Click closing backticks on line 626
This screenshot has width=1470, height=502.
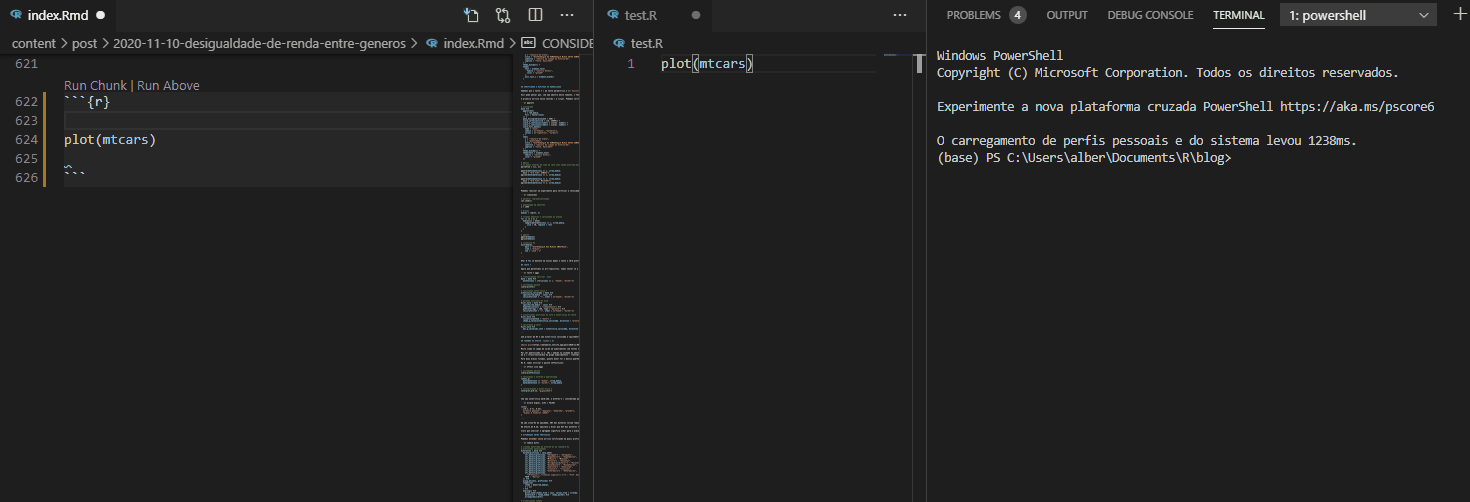tap(74, 178)
